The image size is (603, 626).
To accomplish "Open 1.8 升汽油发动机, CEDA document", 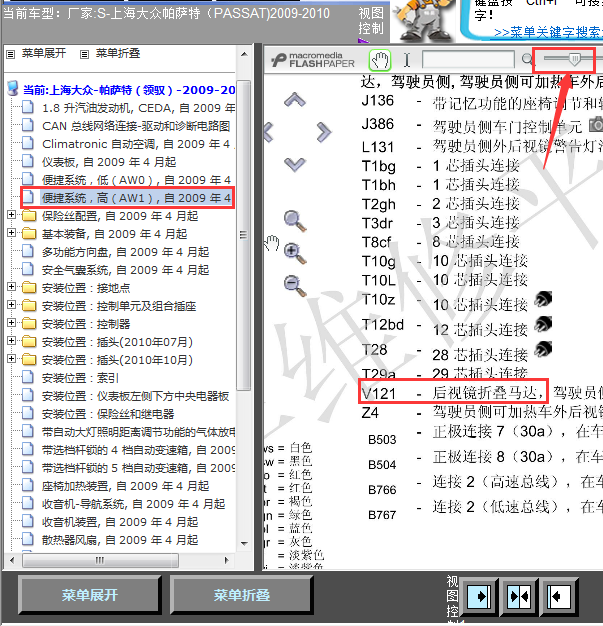I will [x=139, y=108].
